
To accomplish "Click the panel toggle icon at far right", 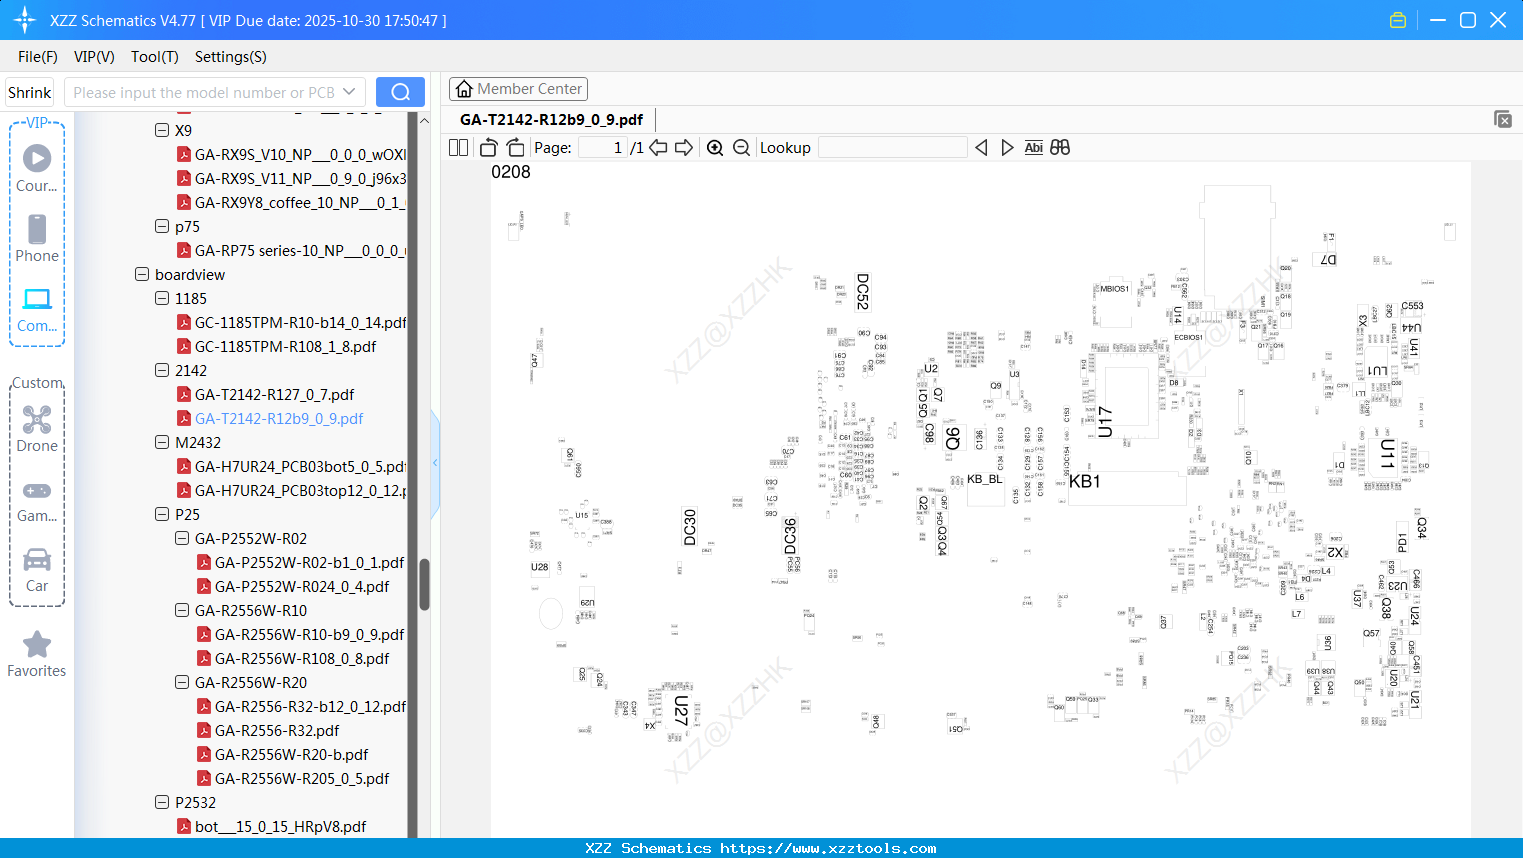I will [x=1503, y=119].
